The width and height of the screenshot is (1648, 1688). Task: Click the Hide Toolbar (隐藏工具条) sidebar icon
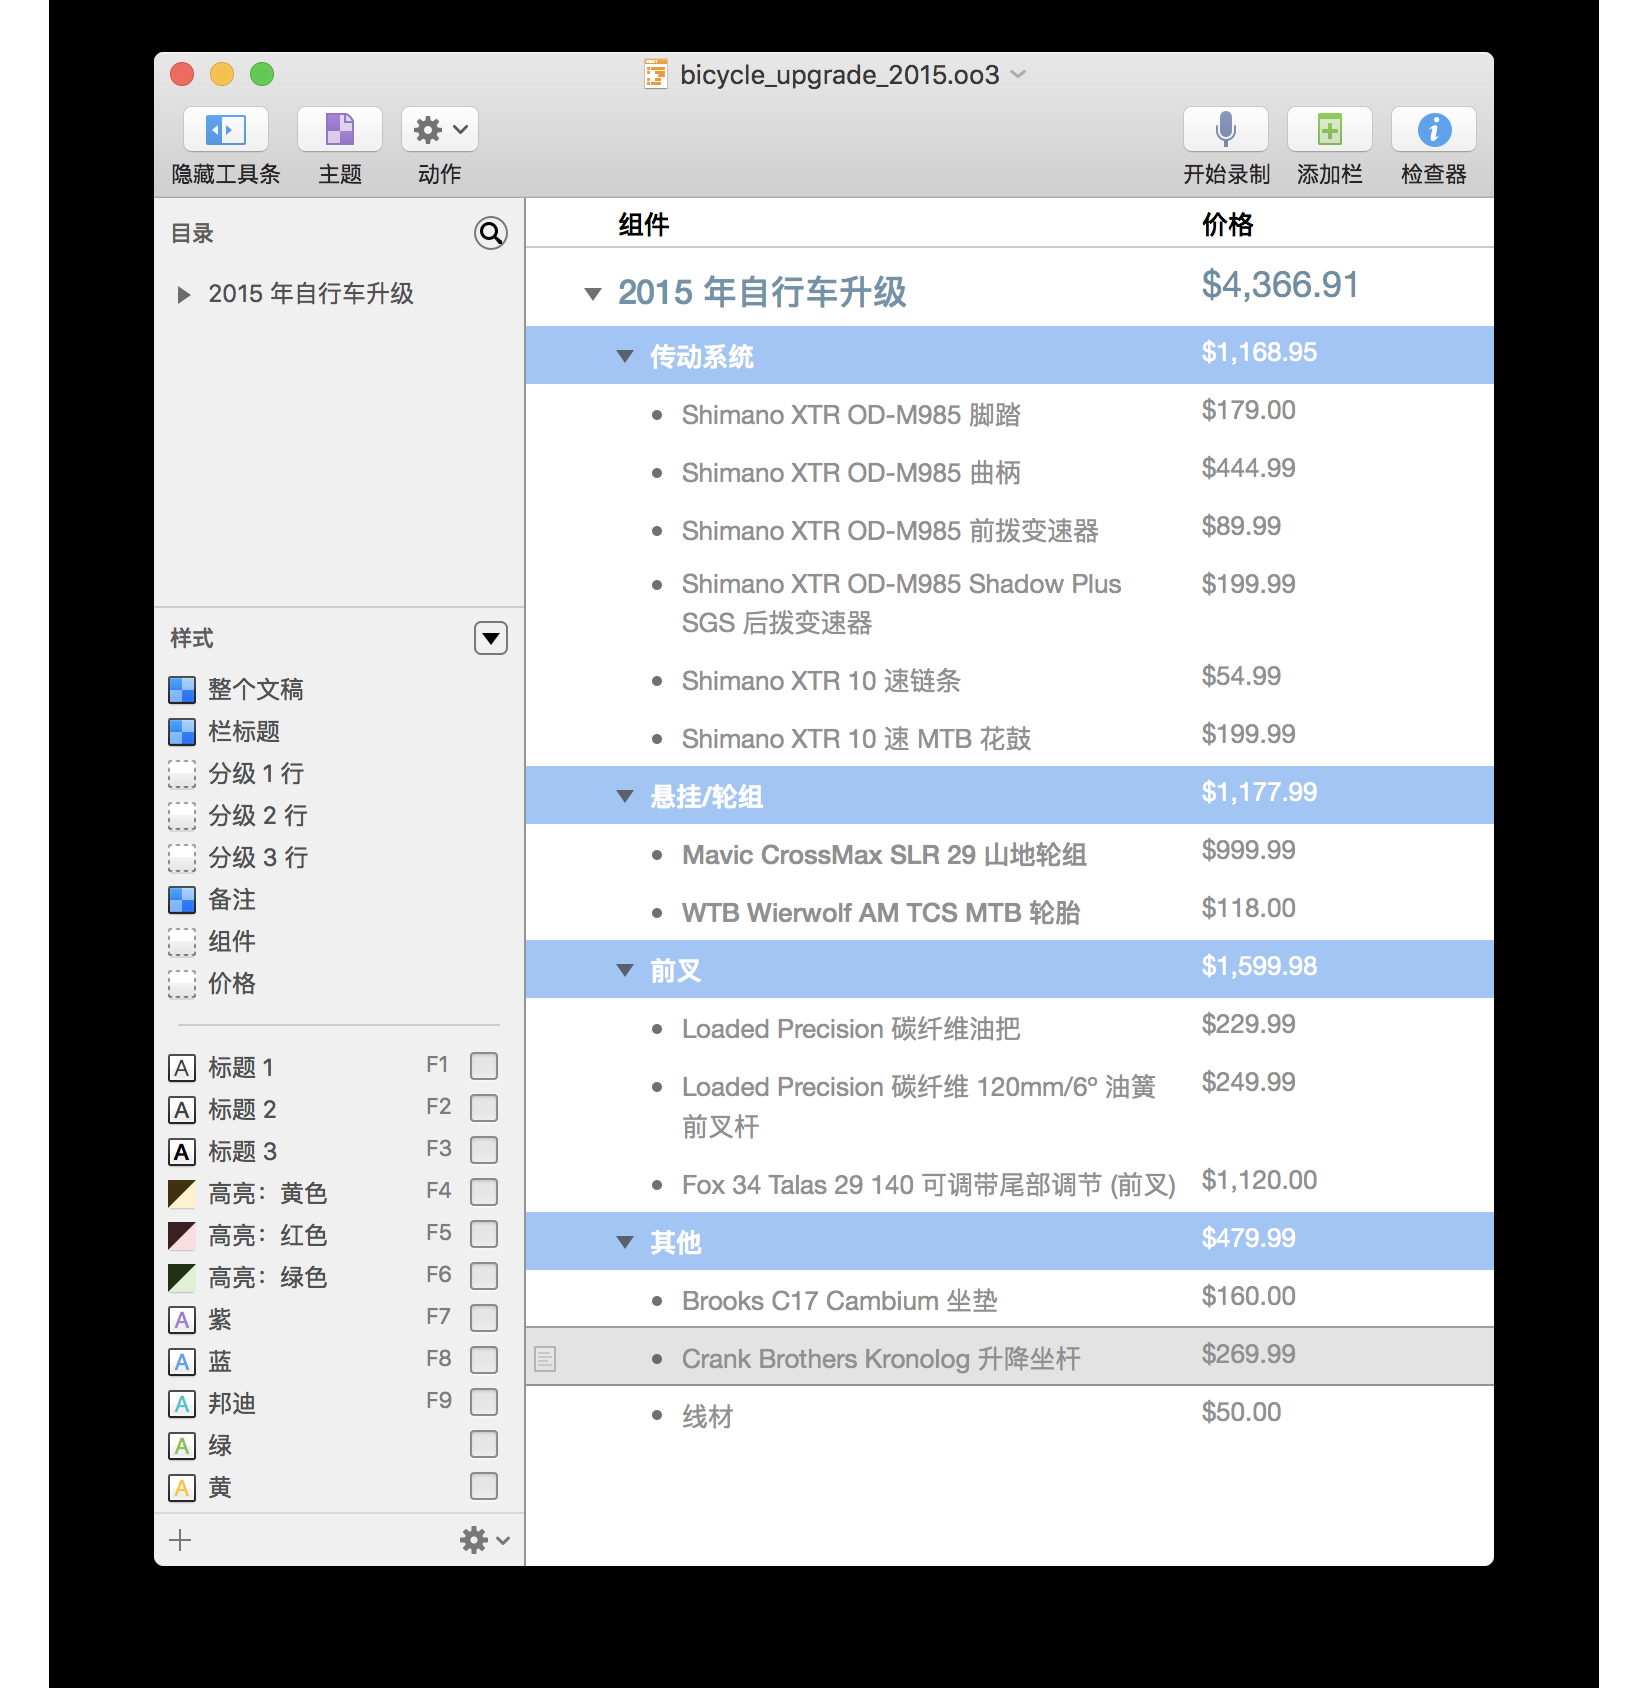[x=225, y=130]
